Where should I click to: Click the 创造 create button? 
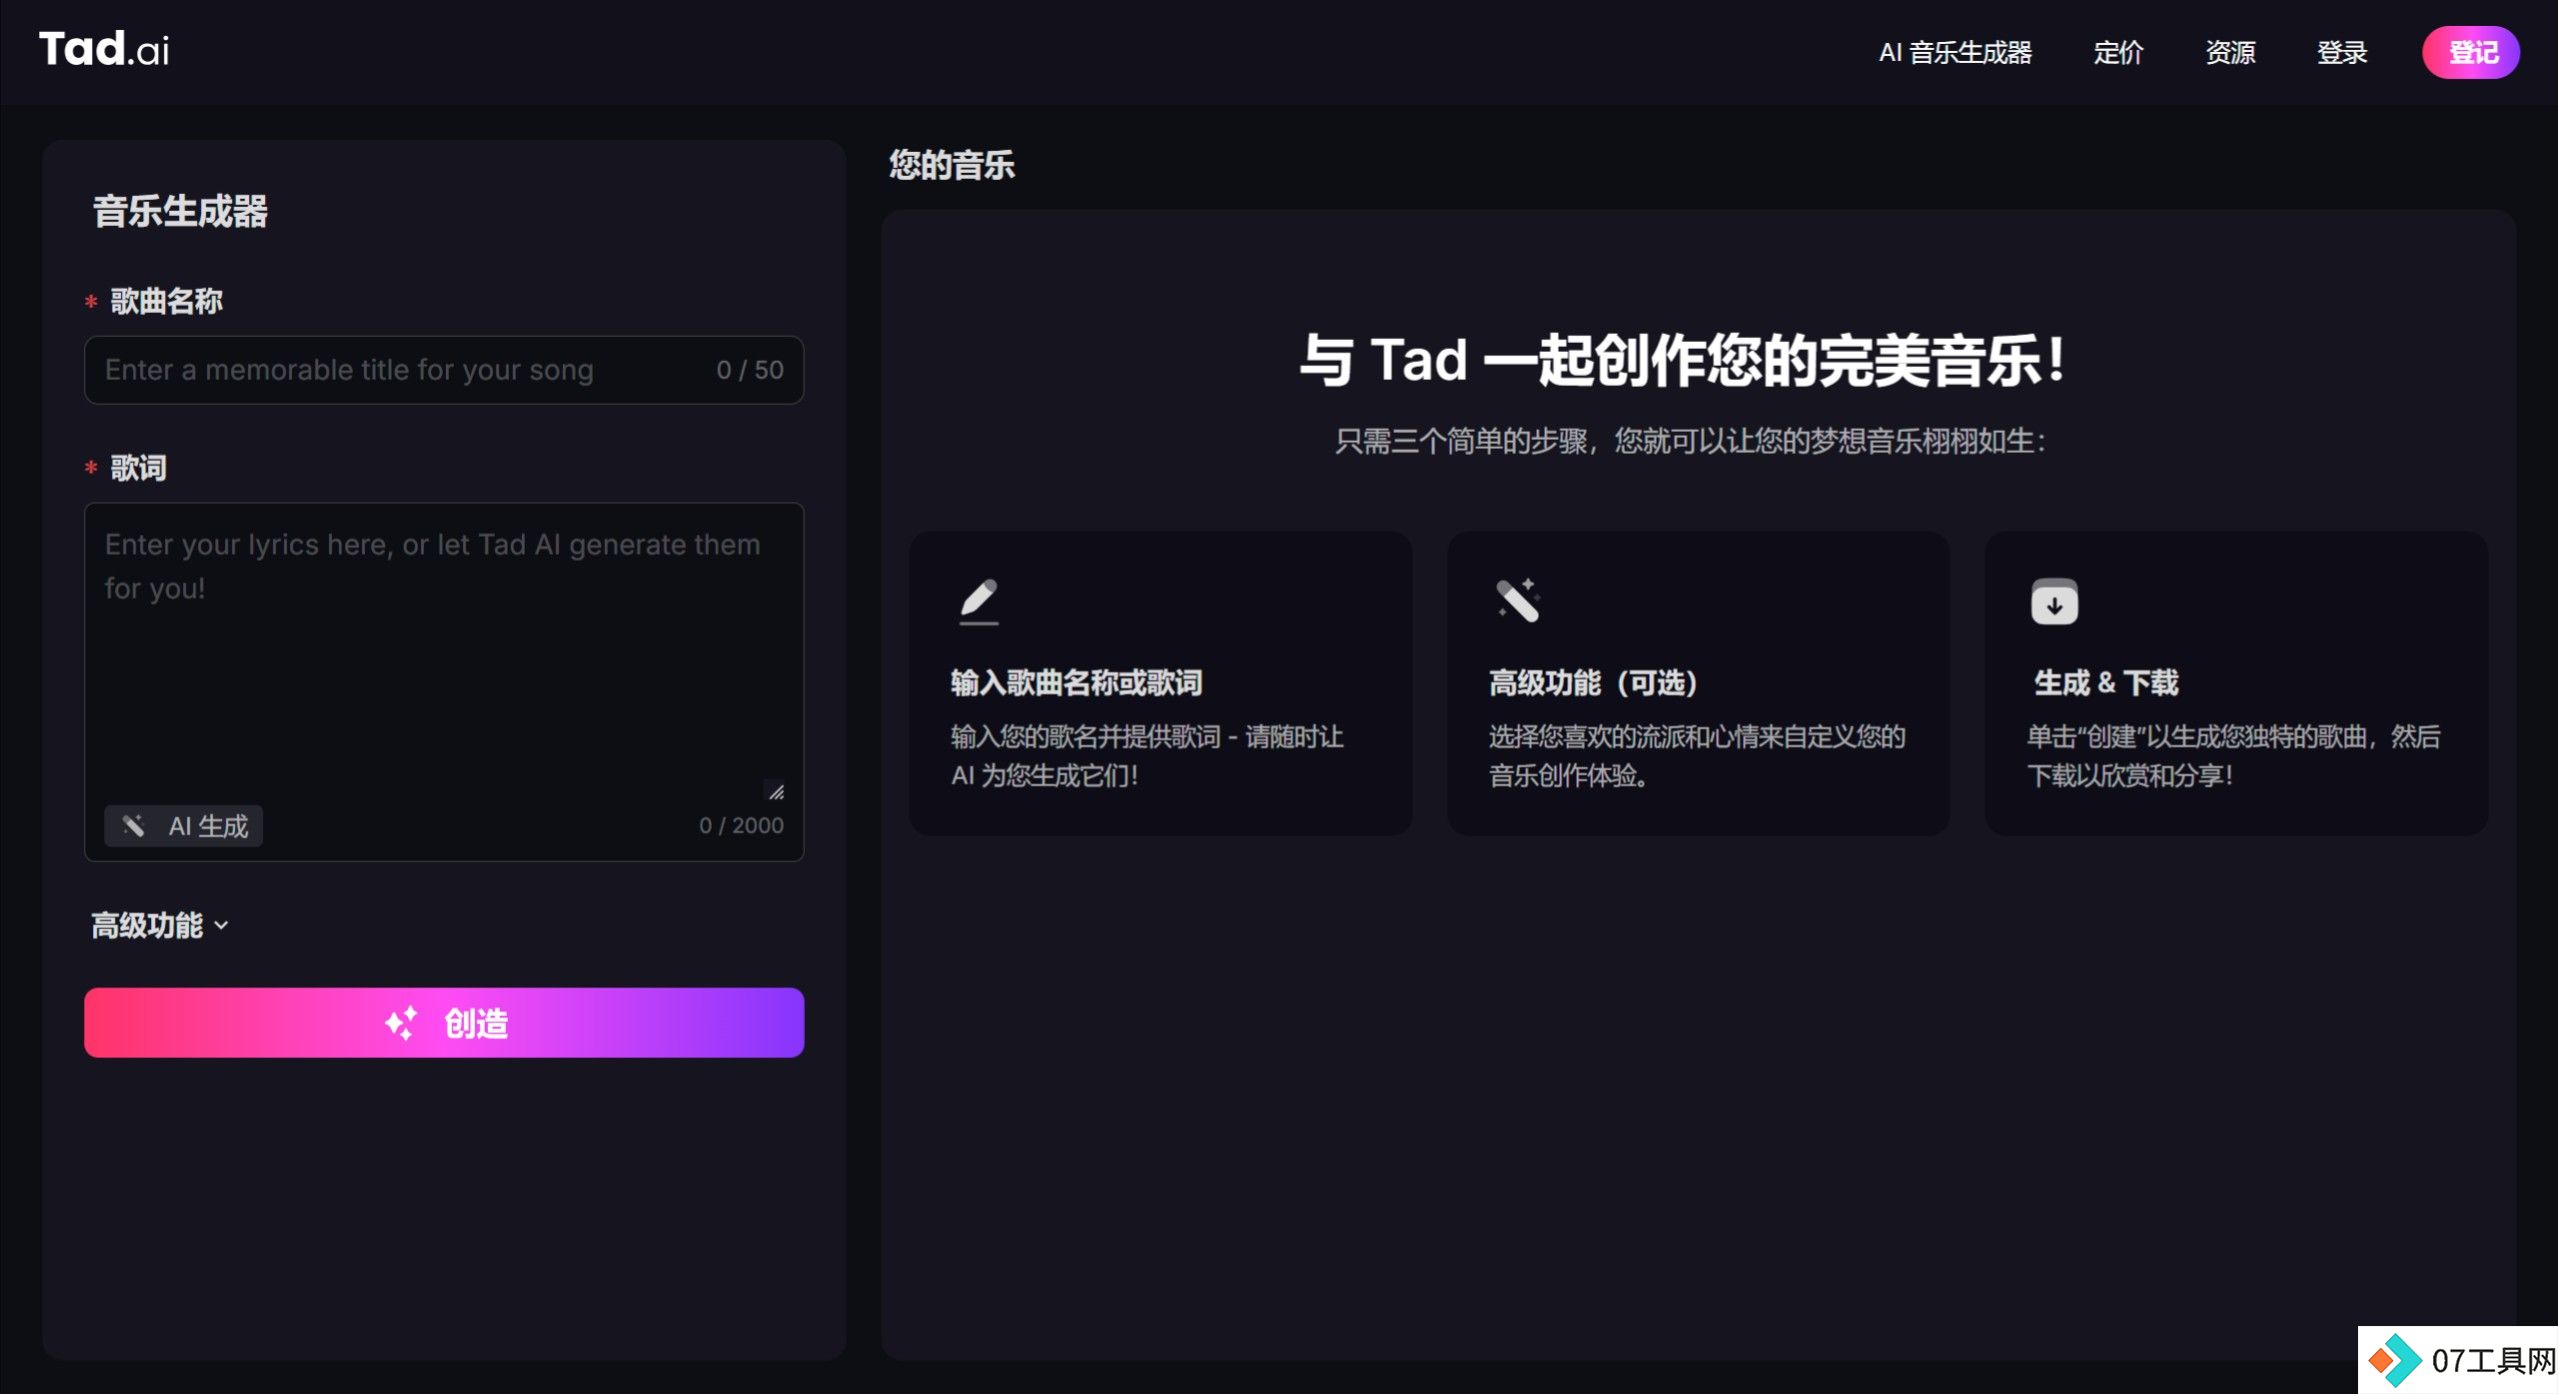pos(444,1023)
